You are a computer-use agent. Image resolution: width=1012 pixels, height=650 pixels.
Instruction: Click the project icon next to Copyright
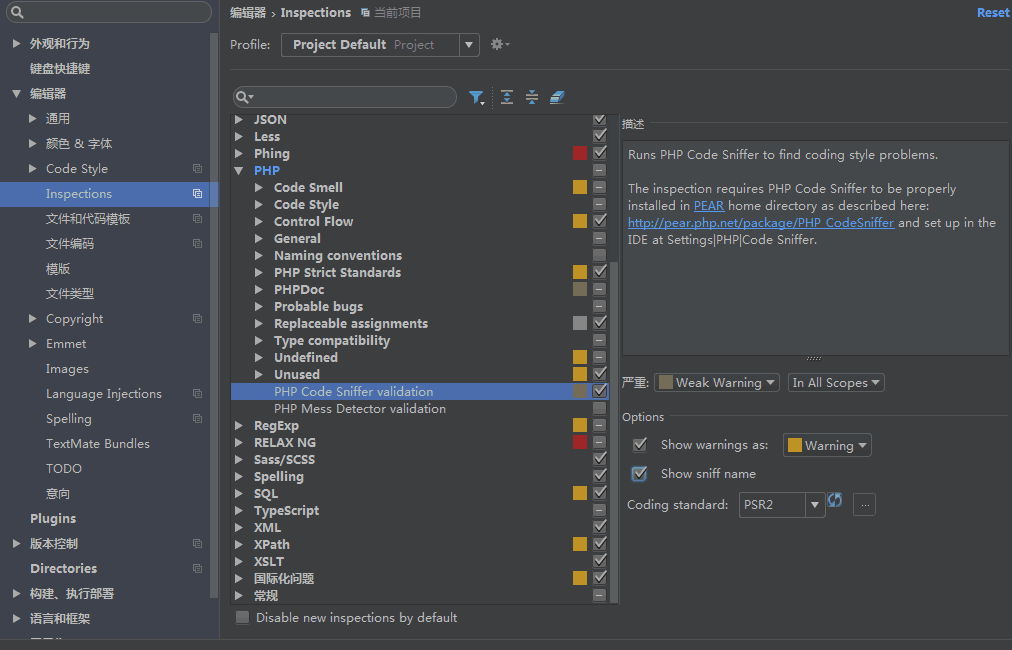pyautogui.click(x=197, y=319)
